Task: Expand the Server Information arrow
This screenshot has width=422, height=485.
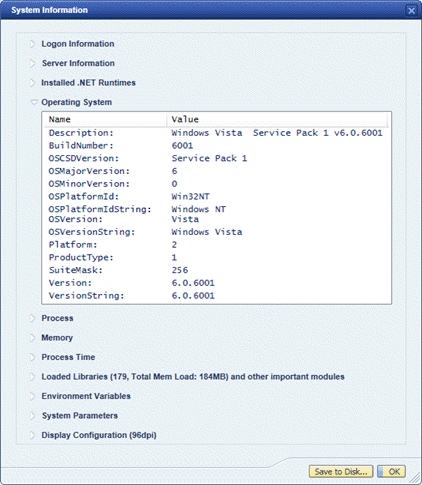Action: click(x=32, y=63)
